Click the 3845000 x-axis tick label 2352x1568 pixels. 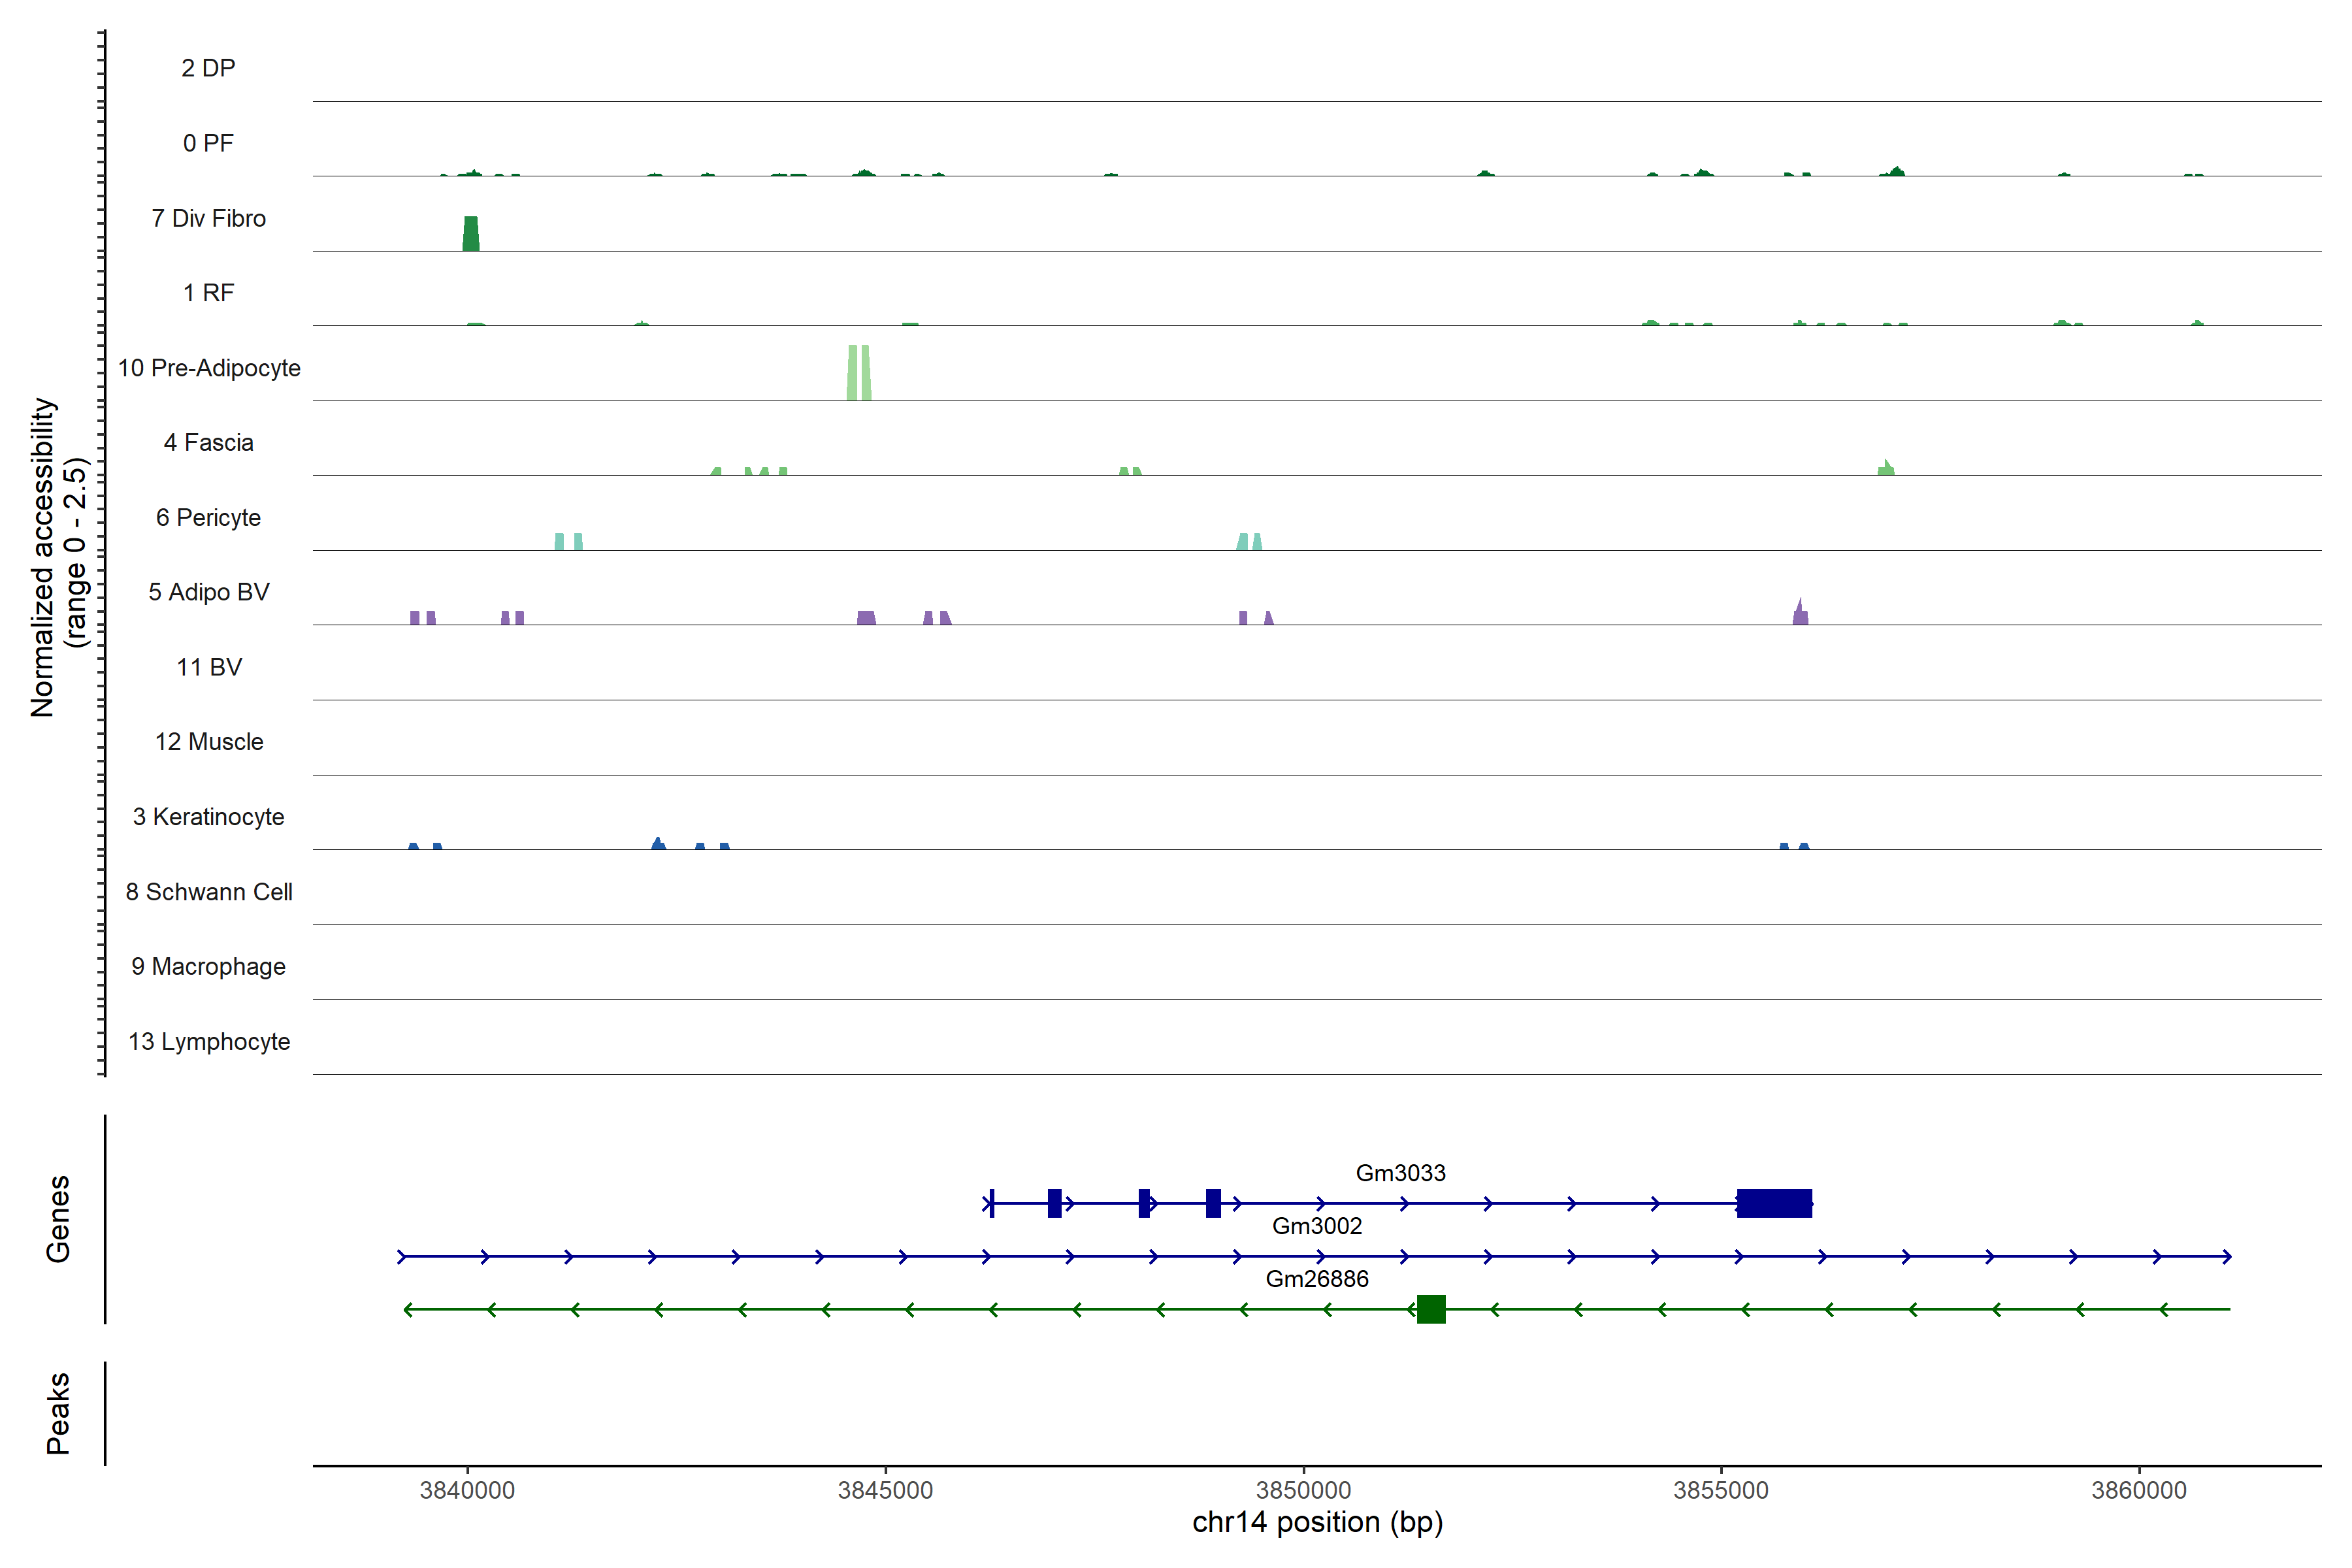885,1490
